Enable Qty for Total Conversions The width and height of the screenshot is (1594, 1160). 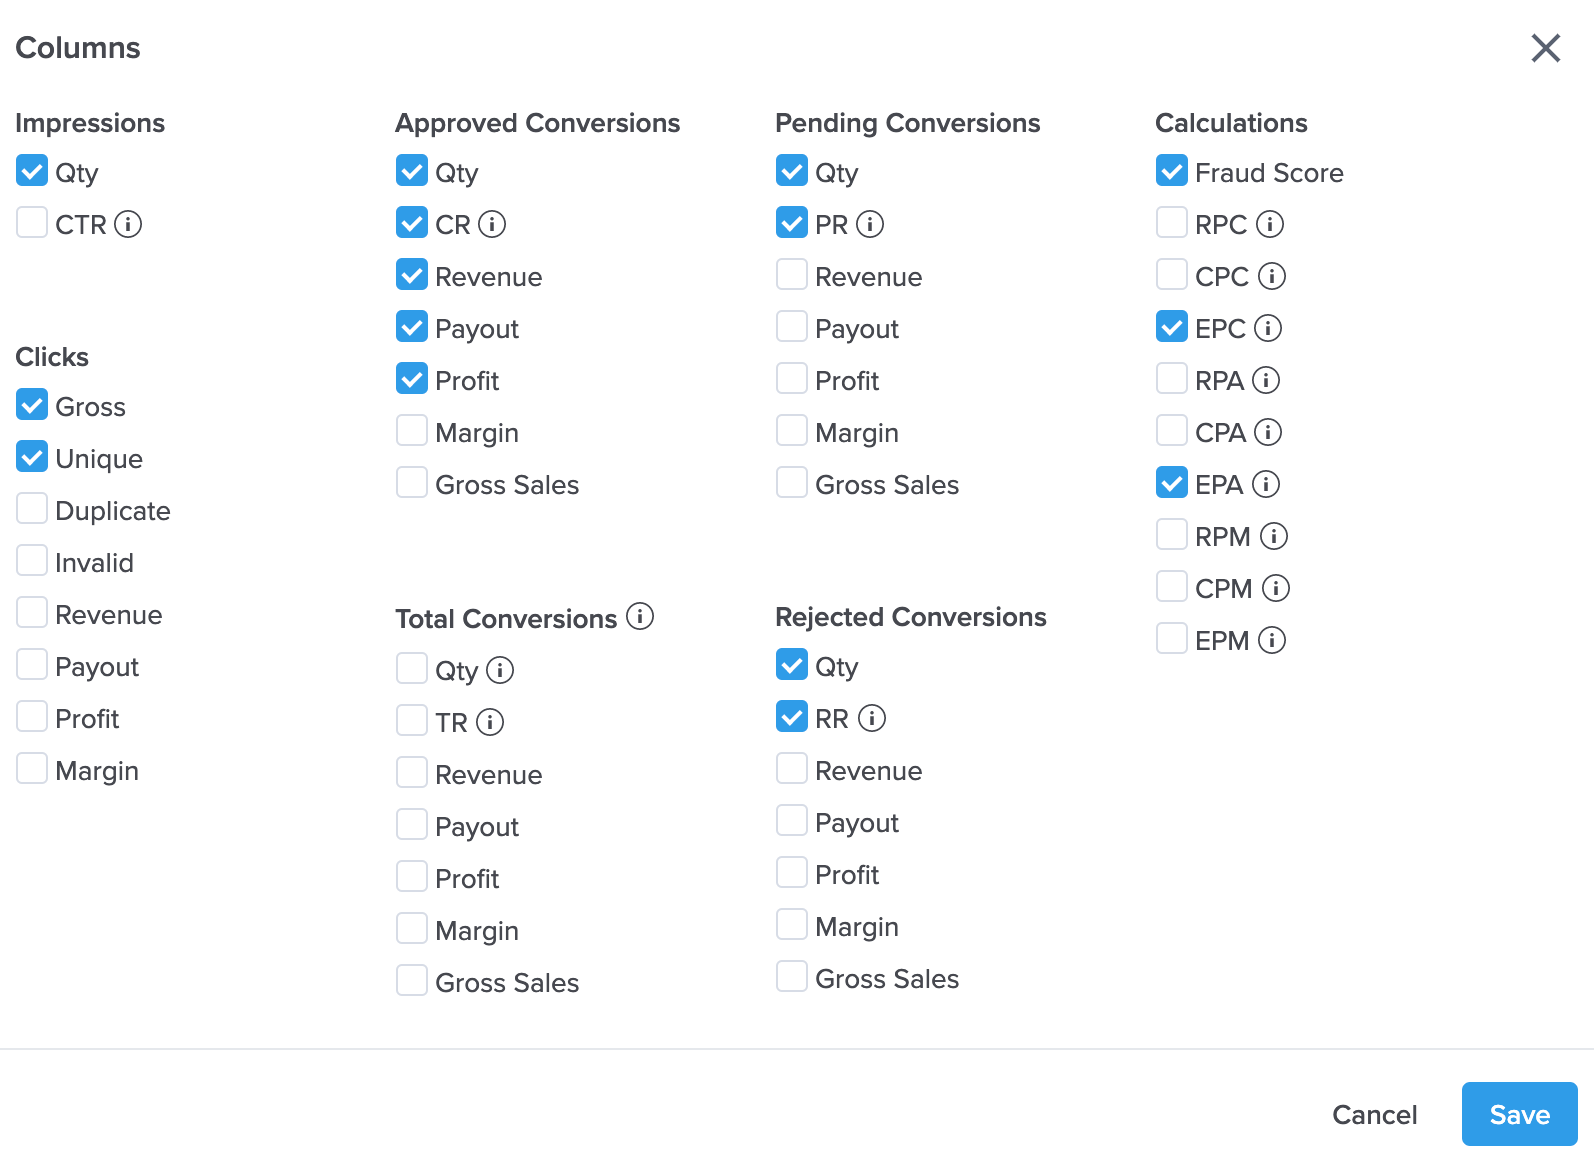coord(411,668)
